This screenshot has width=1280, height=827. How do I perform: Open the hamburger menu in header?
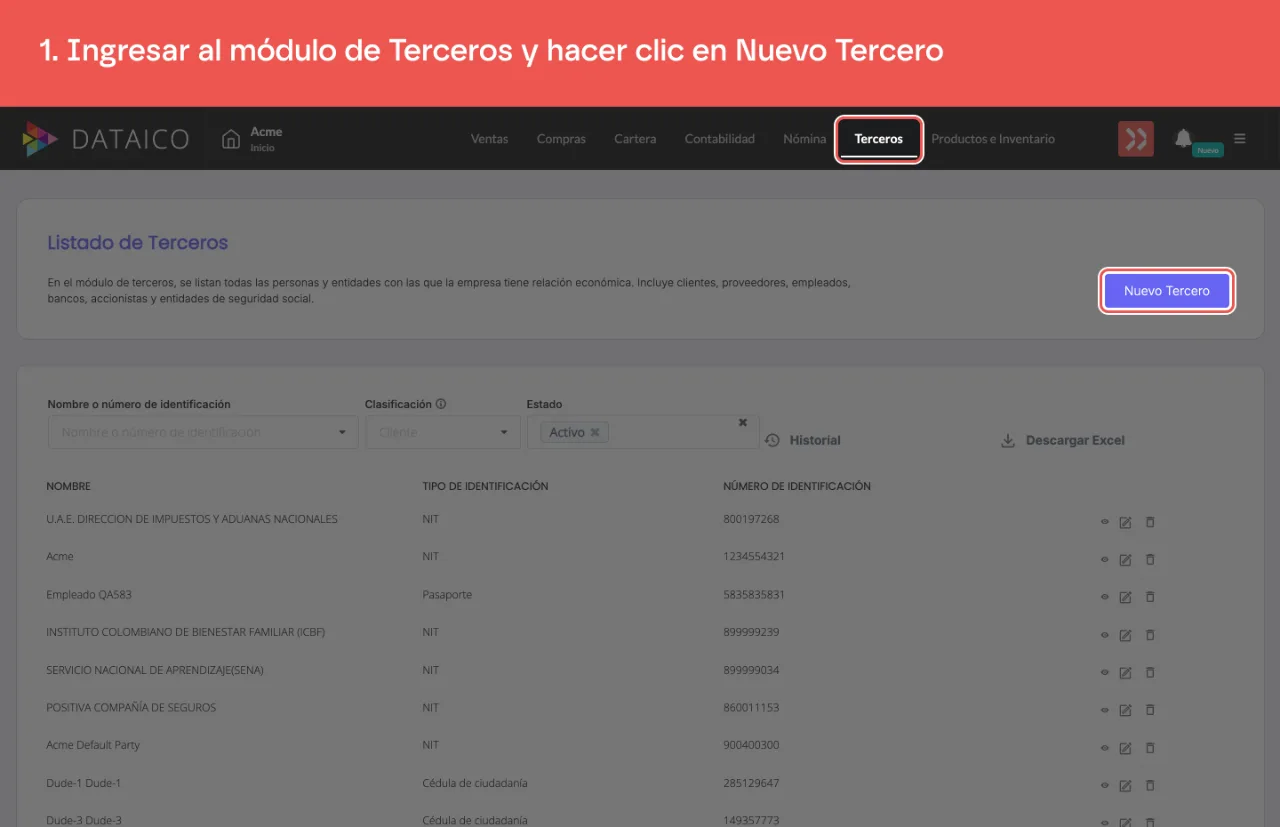click(x=1240, y=139)
